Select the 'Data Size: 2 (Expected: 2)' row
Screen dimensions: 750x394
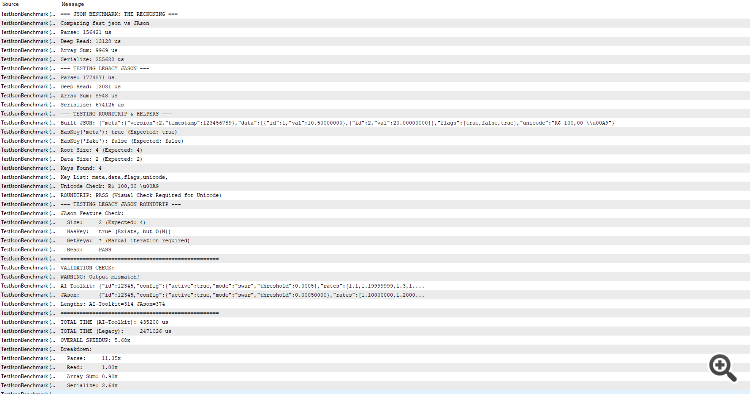[375, 159]
